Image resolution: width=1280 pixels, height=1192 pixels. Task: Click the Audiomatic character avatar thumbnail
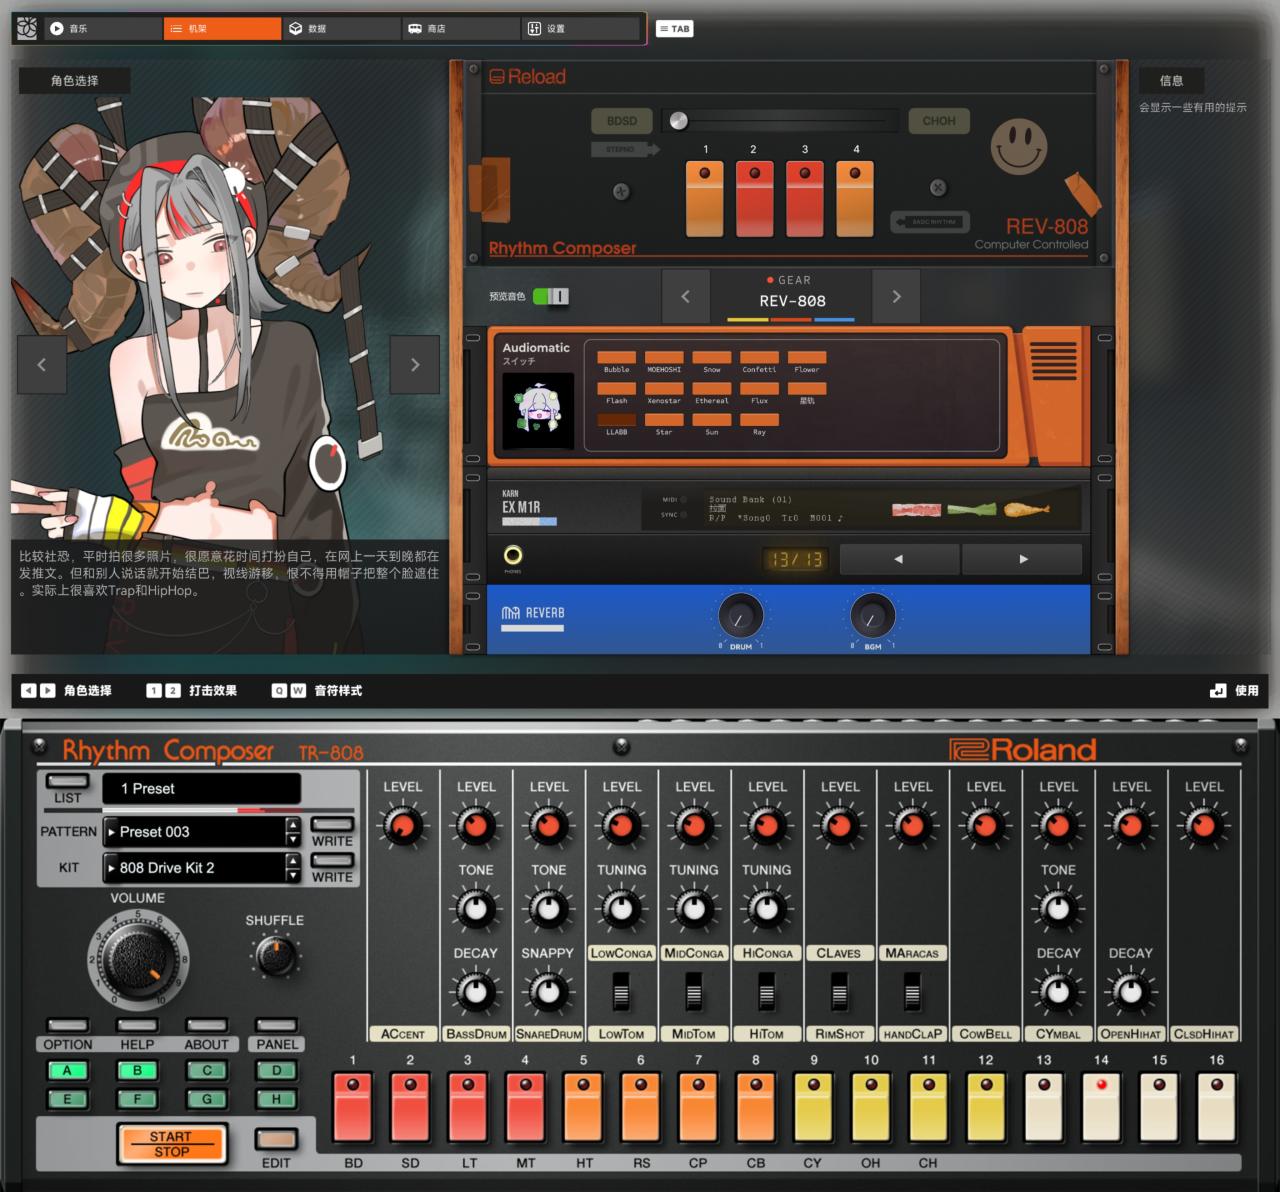538,410
